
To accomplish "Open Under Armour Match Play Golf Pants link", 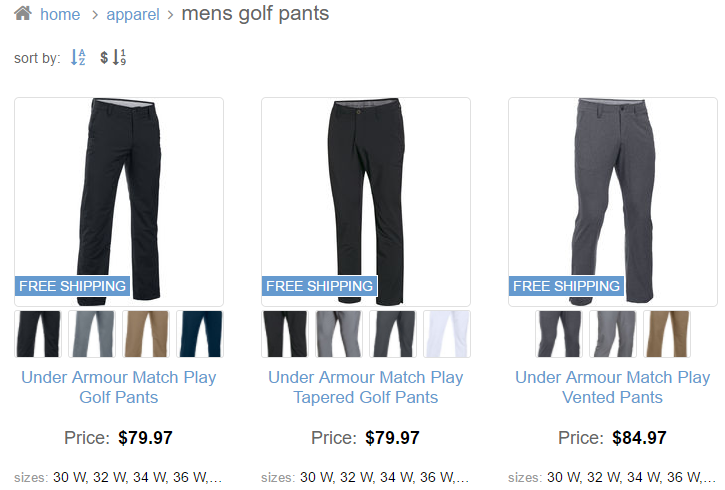I will click(x=119, y=387).
